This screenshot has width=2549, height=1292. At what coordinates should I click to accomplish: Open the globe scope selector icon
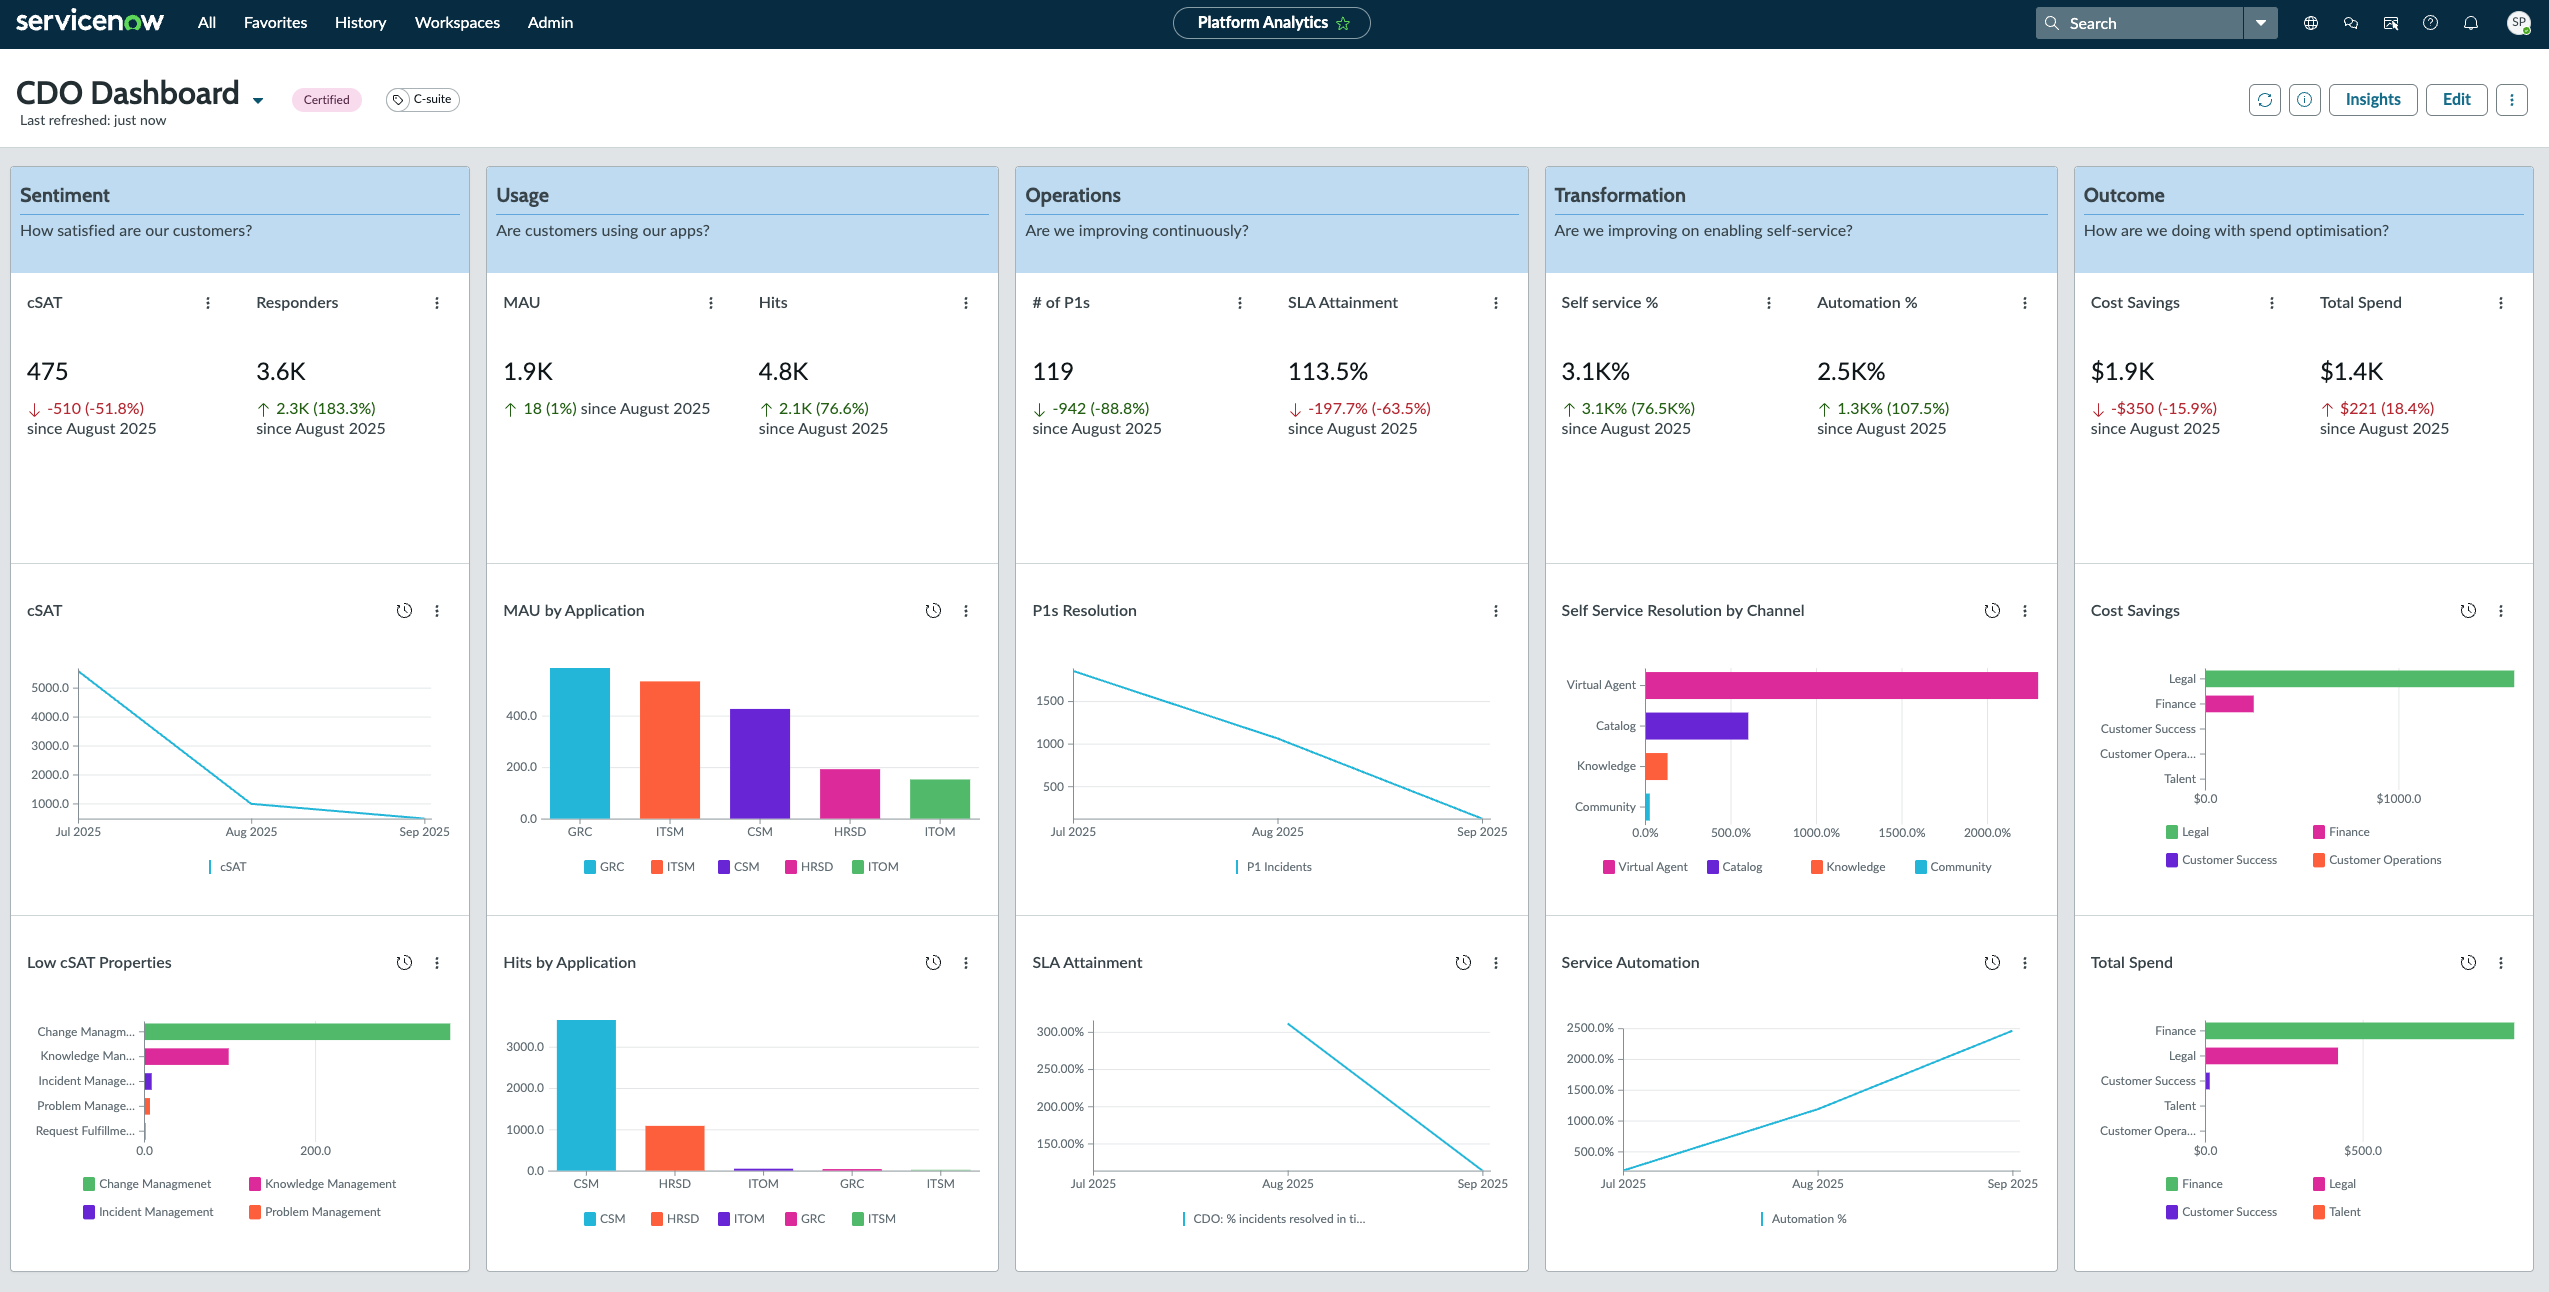click(2311, 23)
